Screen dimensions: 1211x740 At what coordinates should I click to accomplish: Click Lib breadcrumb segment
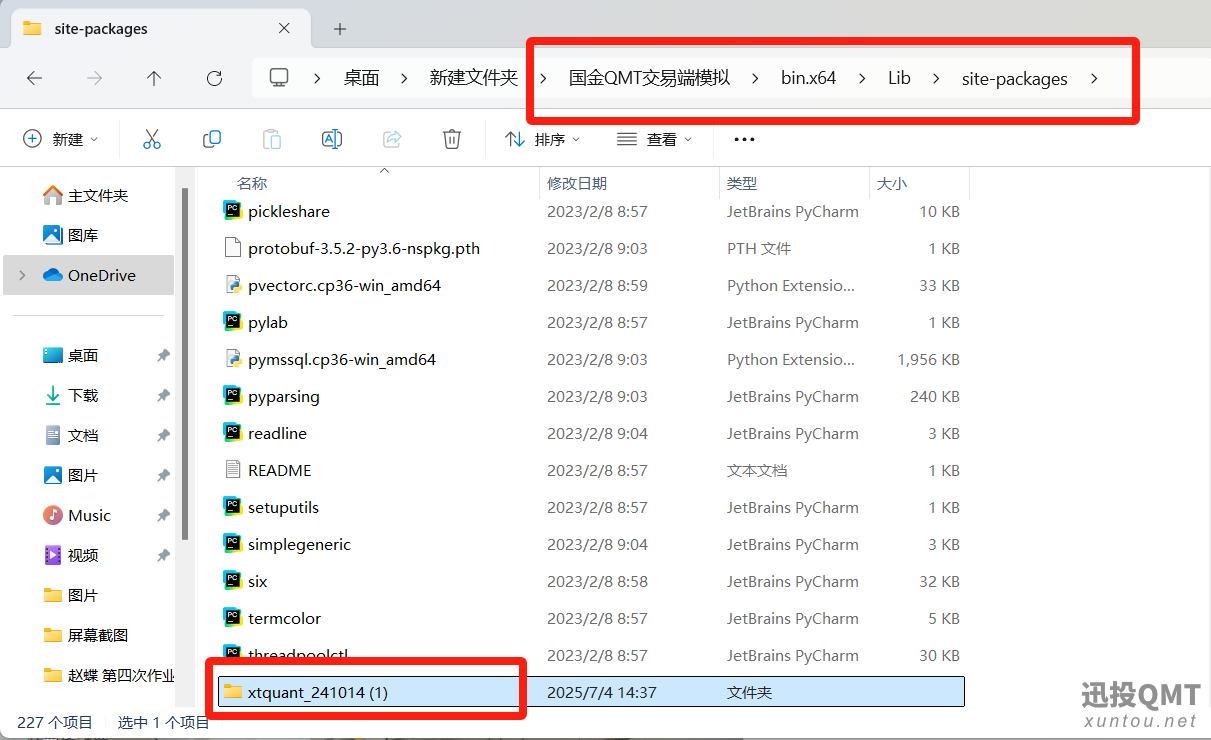click(x=899, y=78)
